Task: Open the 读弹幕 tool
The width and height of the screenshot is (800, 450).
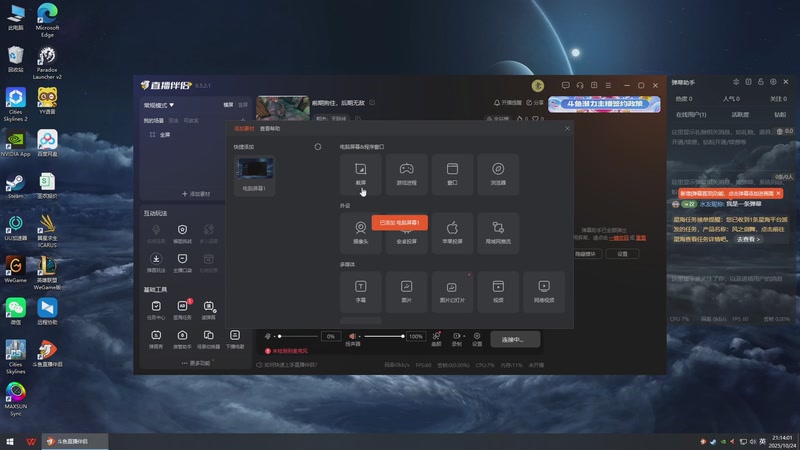Action: (209, 310)
